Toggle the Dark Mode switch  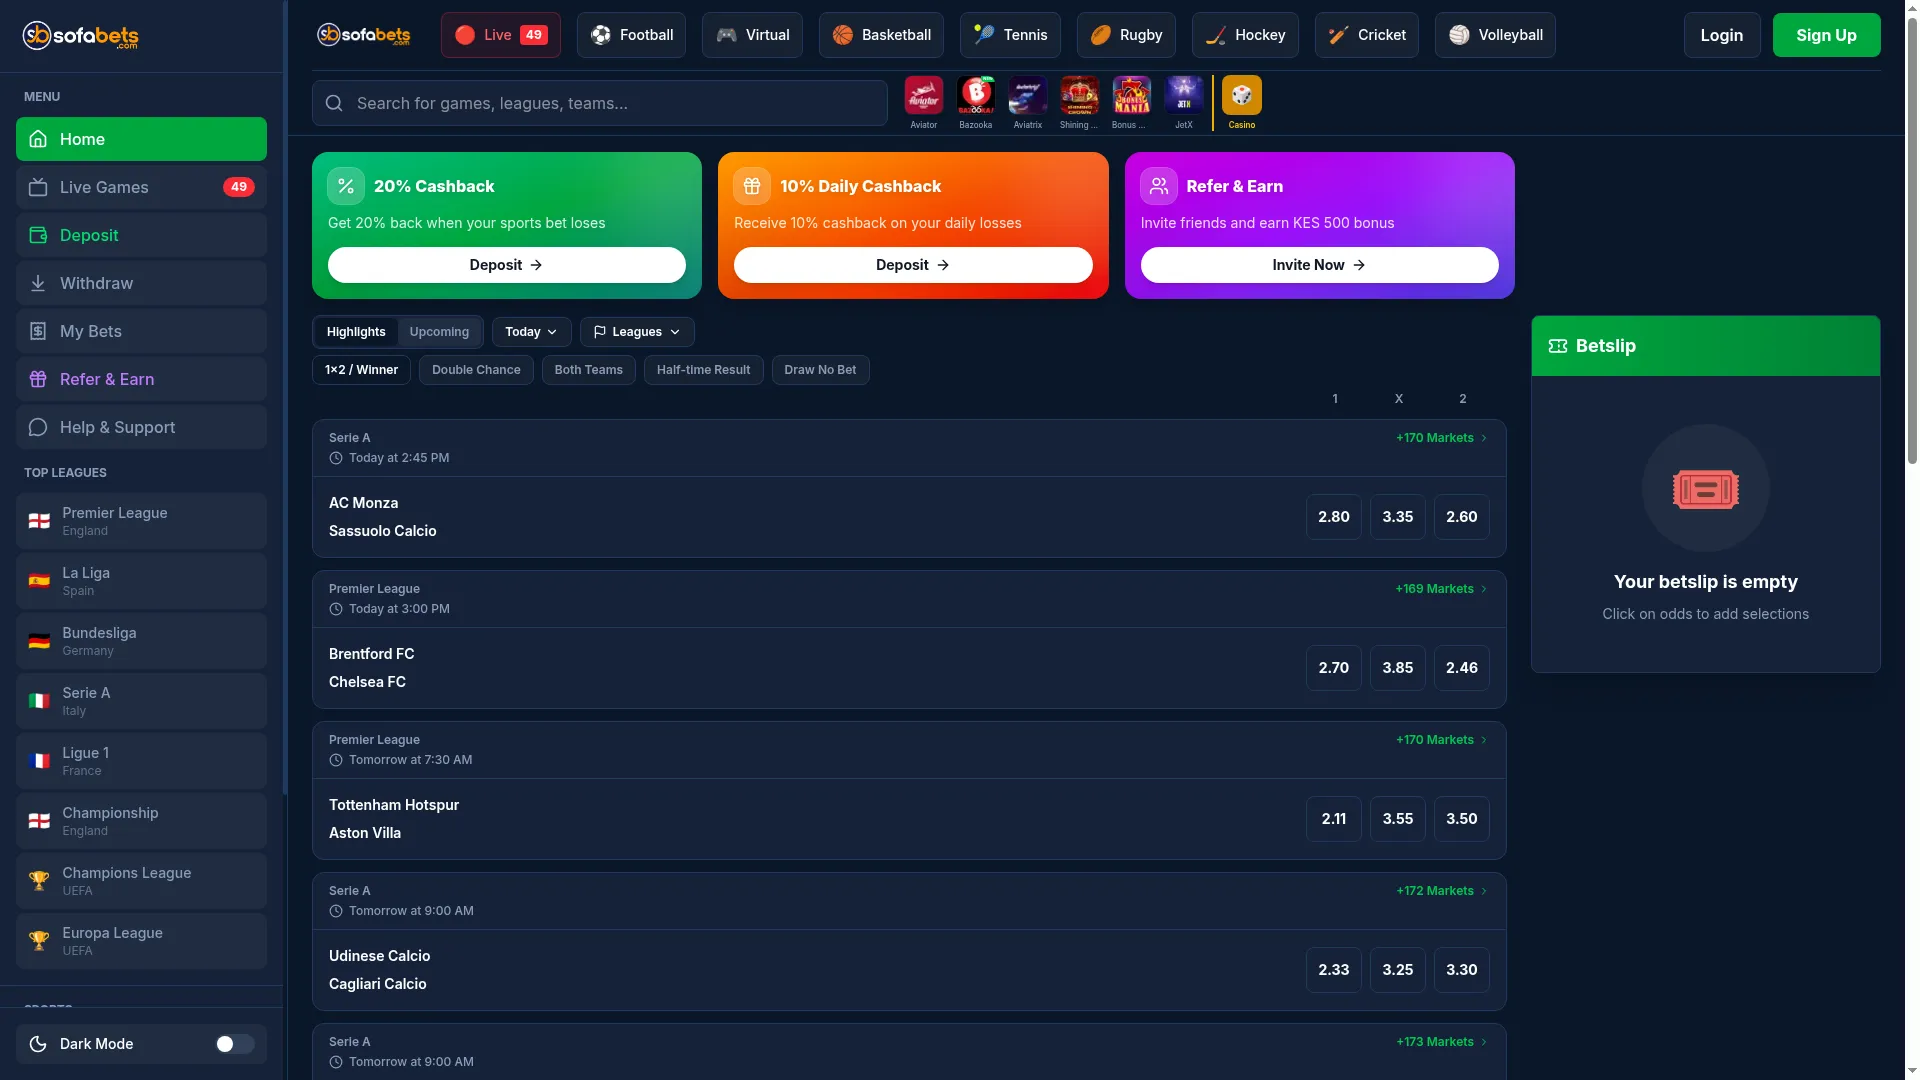tap(235, 1044)
